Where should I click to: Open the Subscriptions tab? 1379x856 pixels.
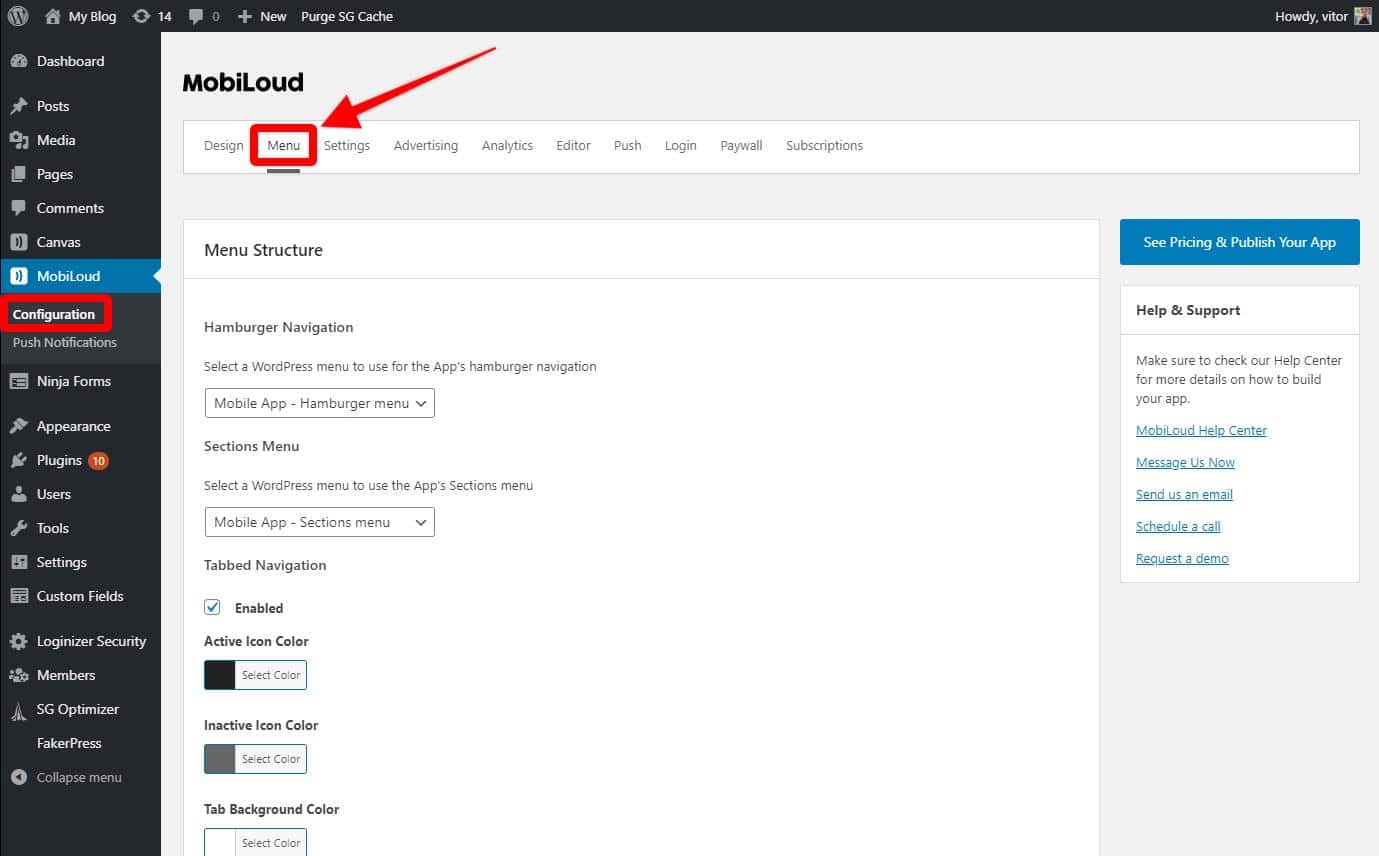coord(824,145)
